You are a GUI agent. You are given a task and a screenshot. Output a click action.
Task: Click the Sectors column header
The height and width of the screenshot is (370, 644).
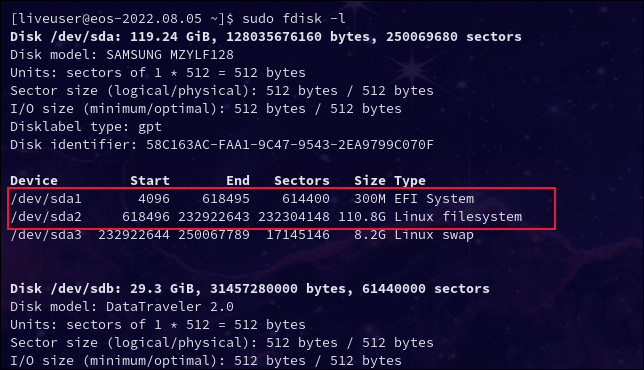click(302, 181)
